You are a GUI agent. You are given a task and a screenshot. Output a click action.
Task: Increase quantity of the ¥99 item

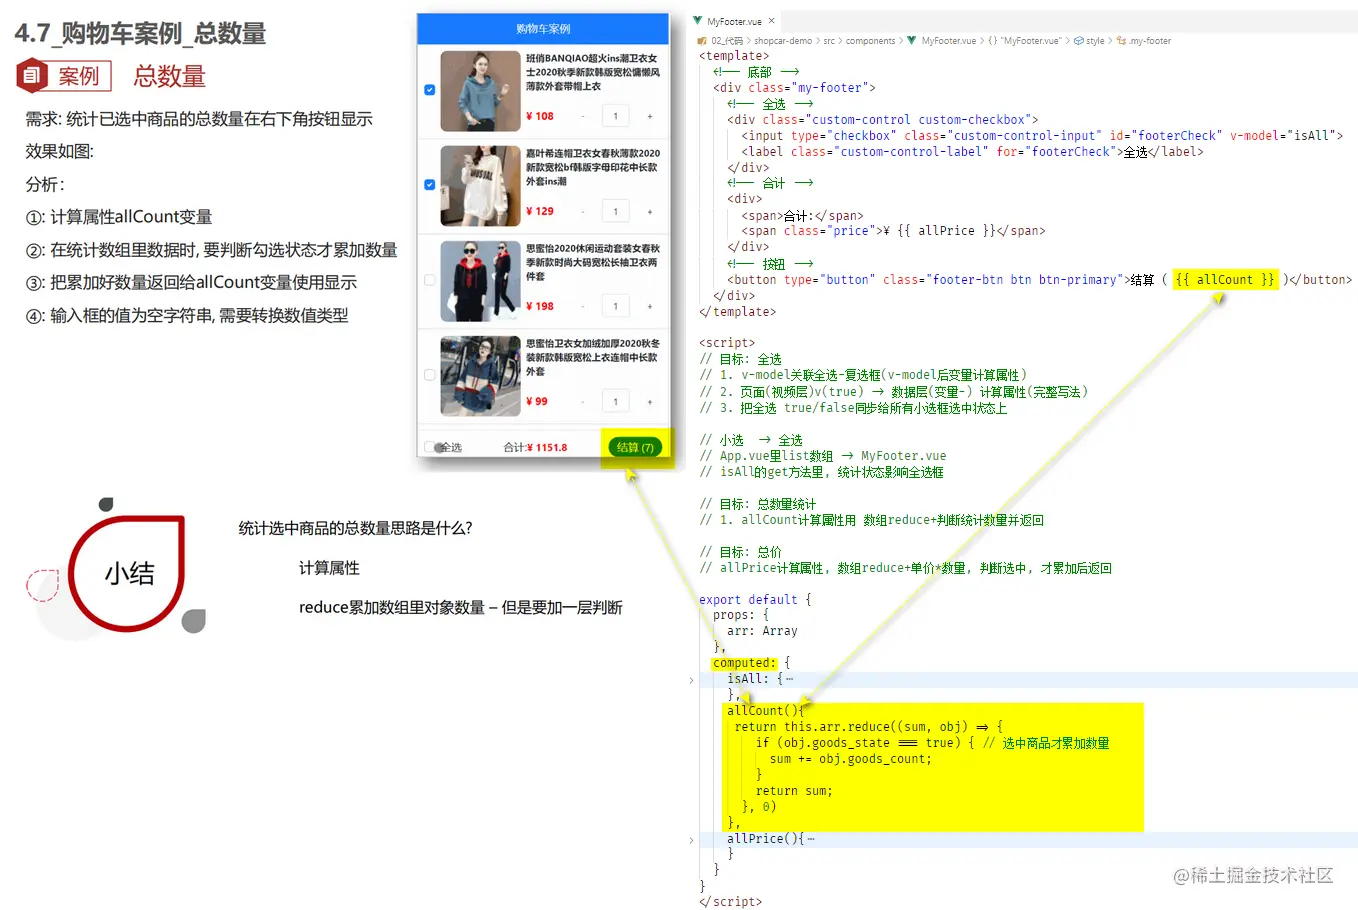point(650,401)
